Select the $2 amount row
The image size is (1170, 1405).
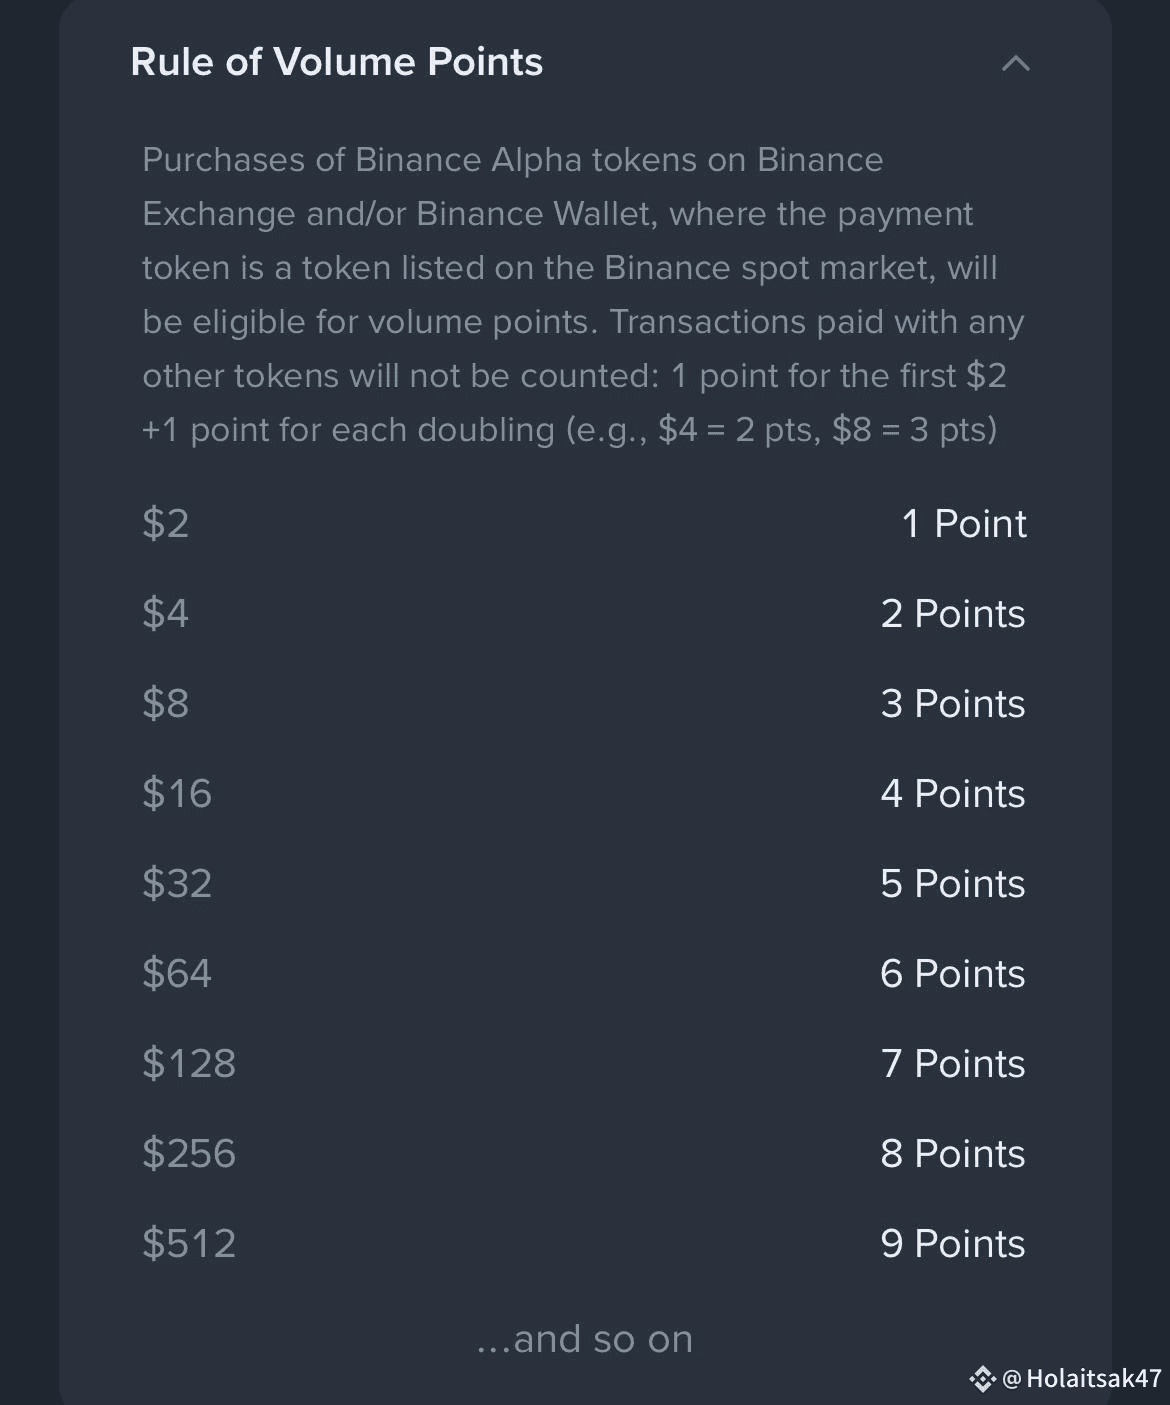[x=584, y=523]
